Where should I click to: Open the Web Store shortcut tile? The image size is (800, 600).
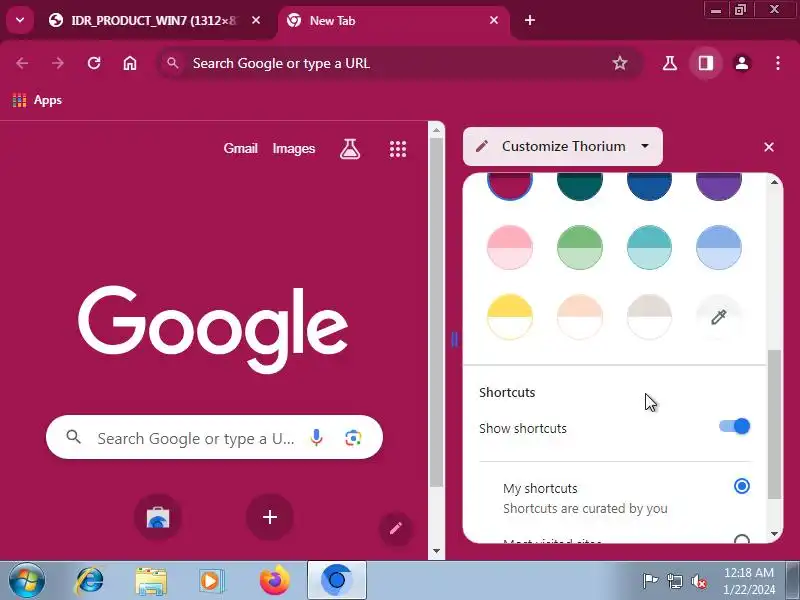pyautogui.click(x=158, y=517)
